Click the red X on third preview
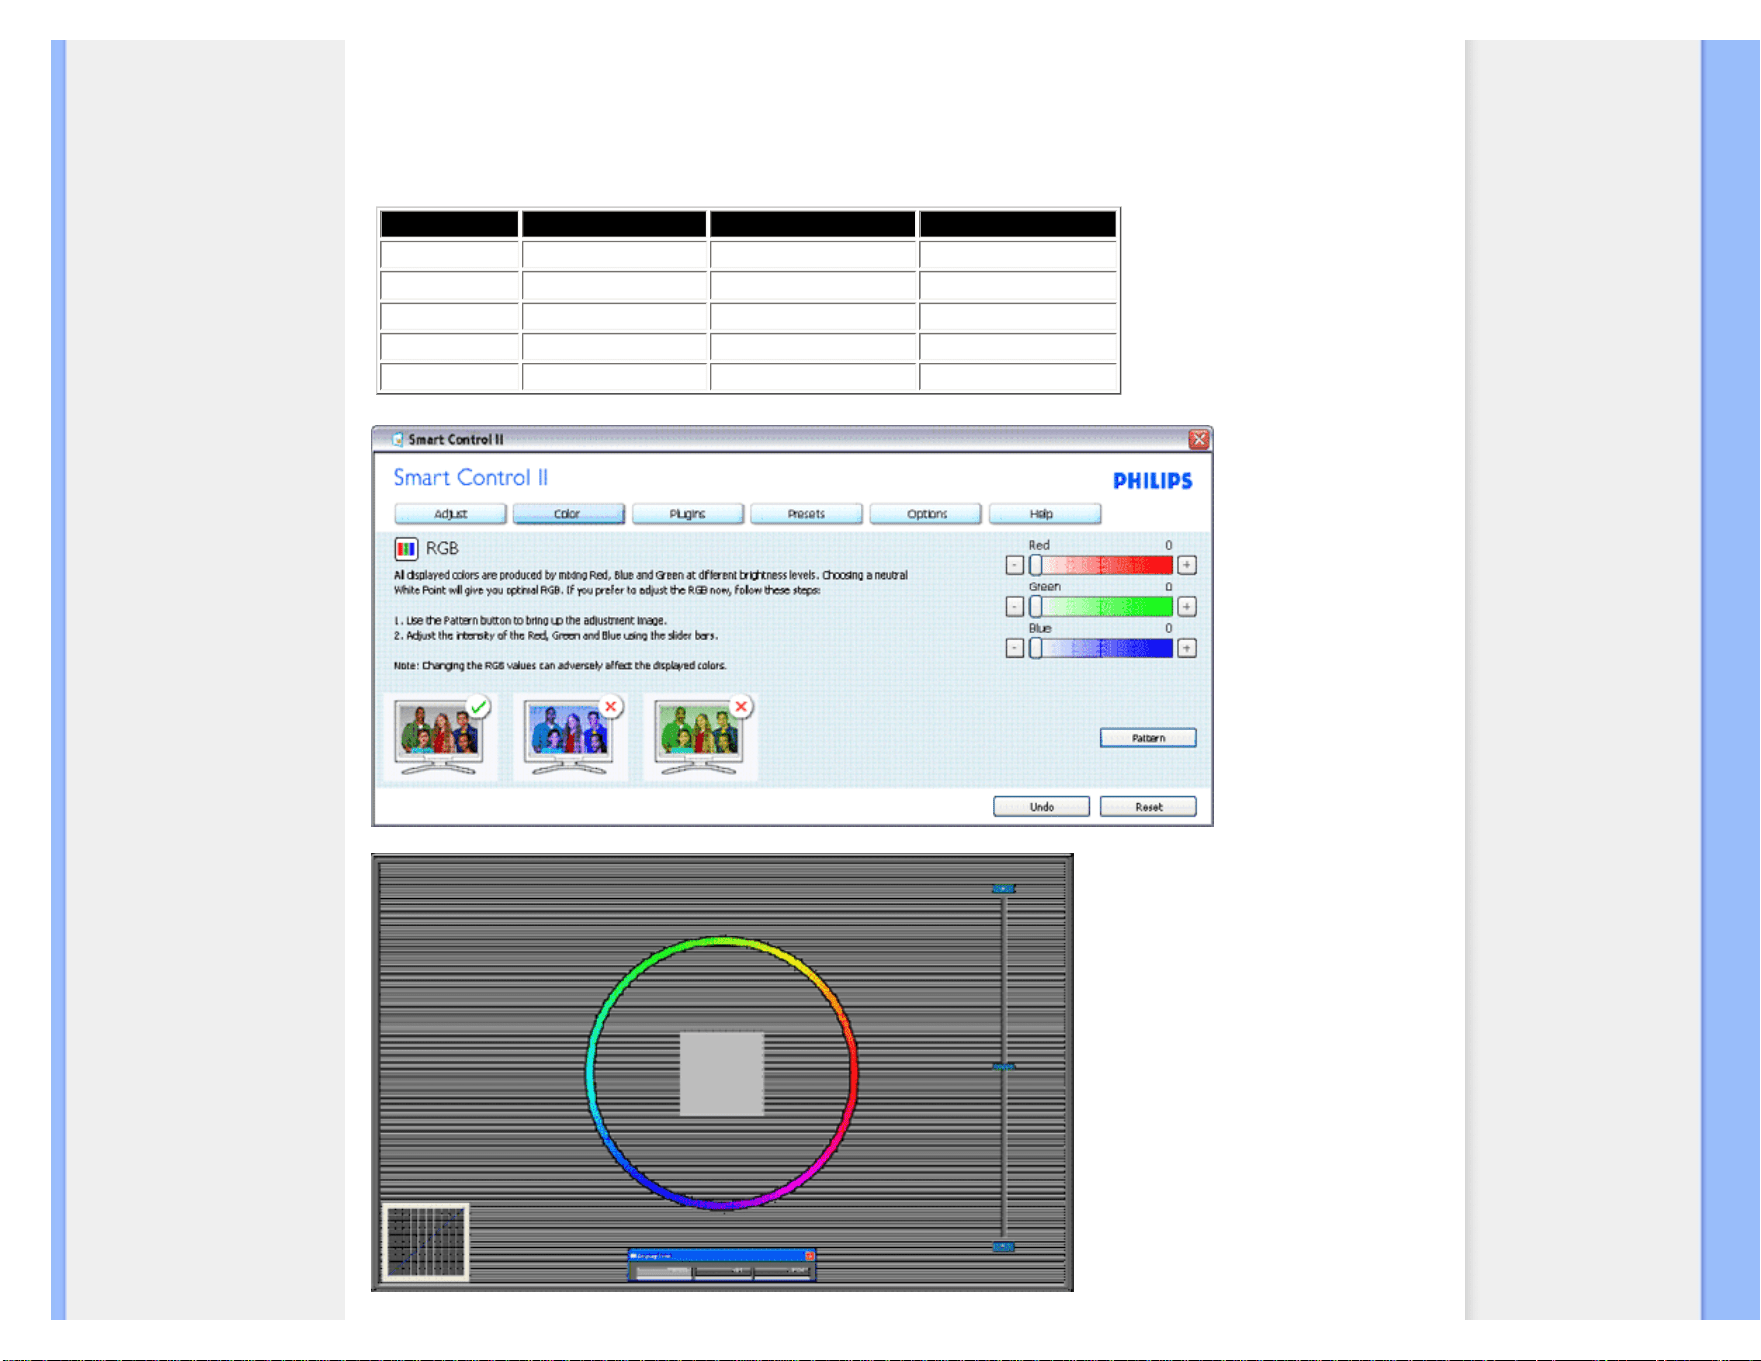1761x1361 pixels. [741, 707]
